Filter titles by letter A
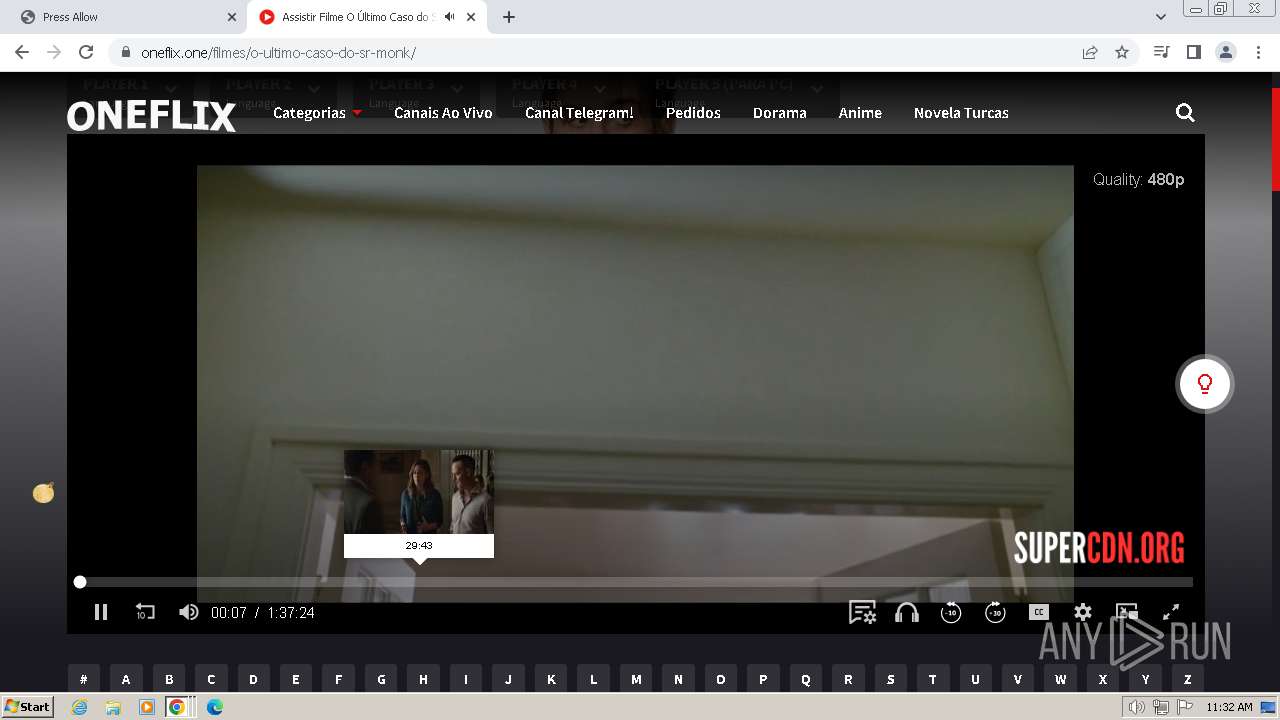Image resolution: width=1280 pixels, height=720 pixels. [x=126, y=679]
